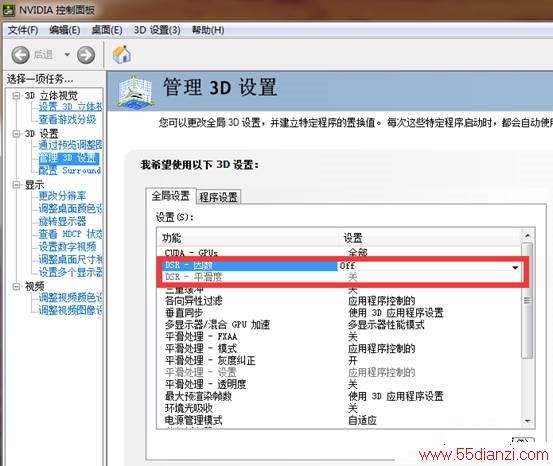Open 旋转显示器 link
Image resolution: width=553 pixels, height=466 pixels.
[62, 221]
